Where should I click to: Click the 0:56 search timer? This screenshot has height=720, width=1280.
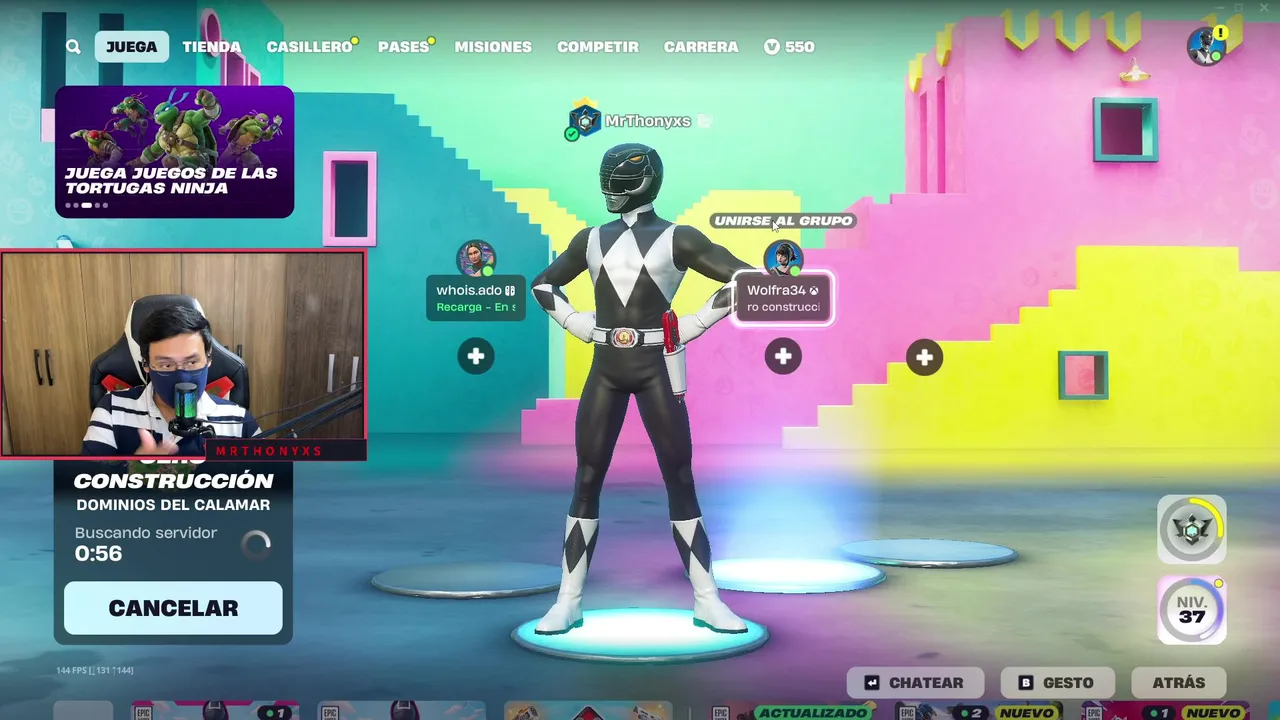98,554
